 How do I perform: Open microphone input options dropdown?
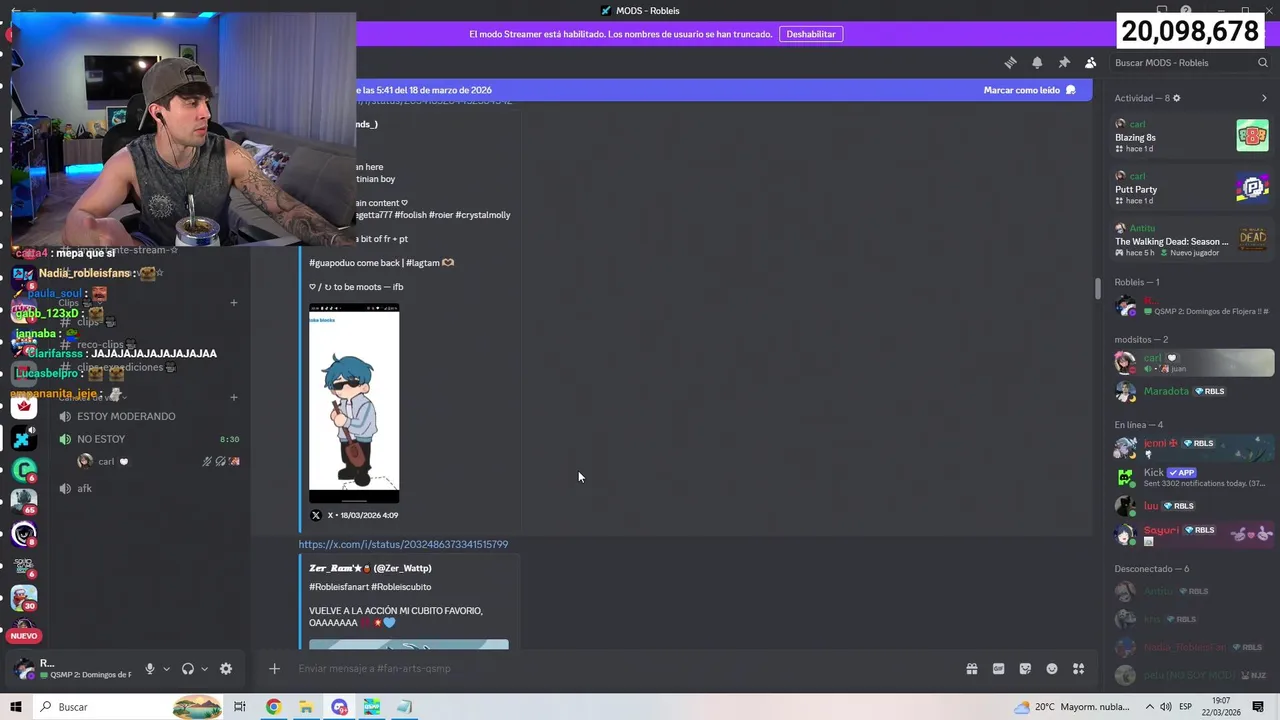click(x=166, y=669)
